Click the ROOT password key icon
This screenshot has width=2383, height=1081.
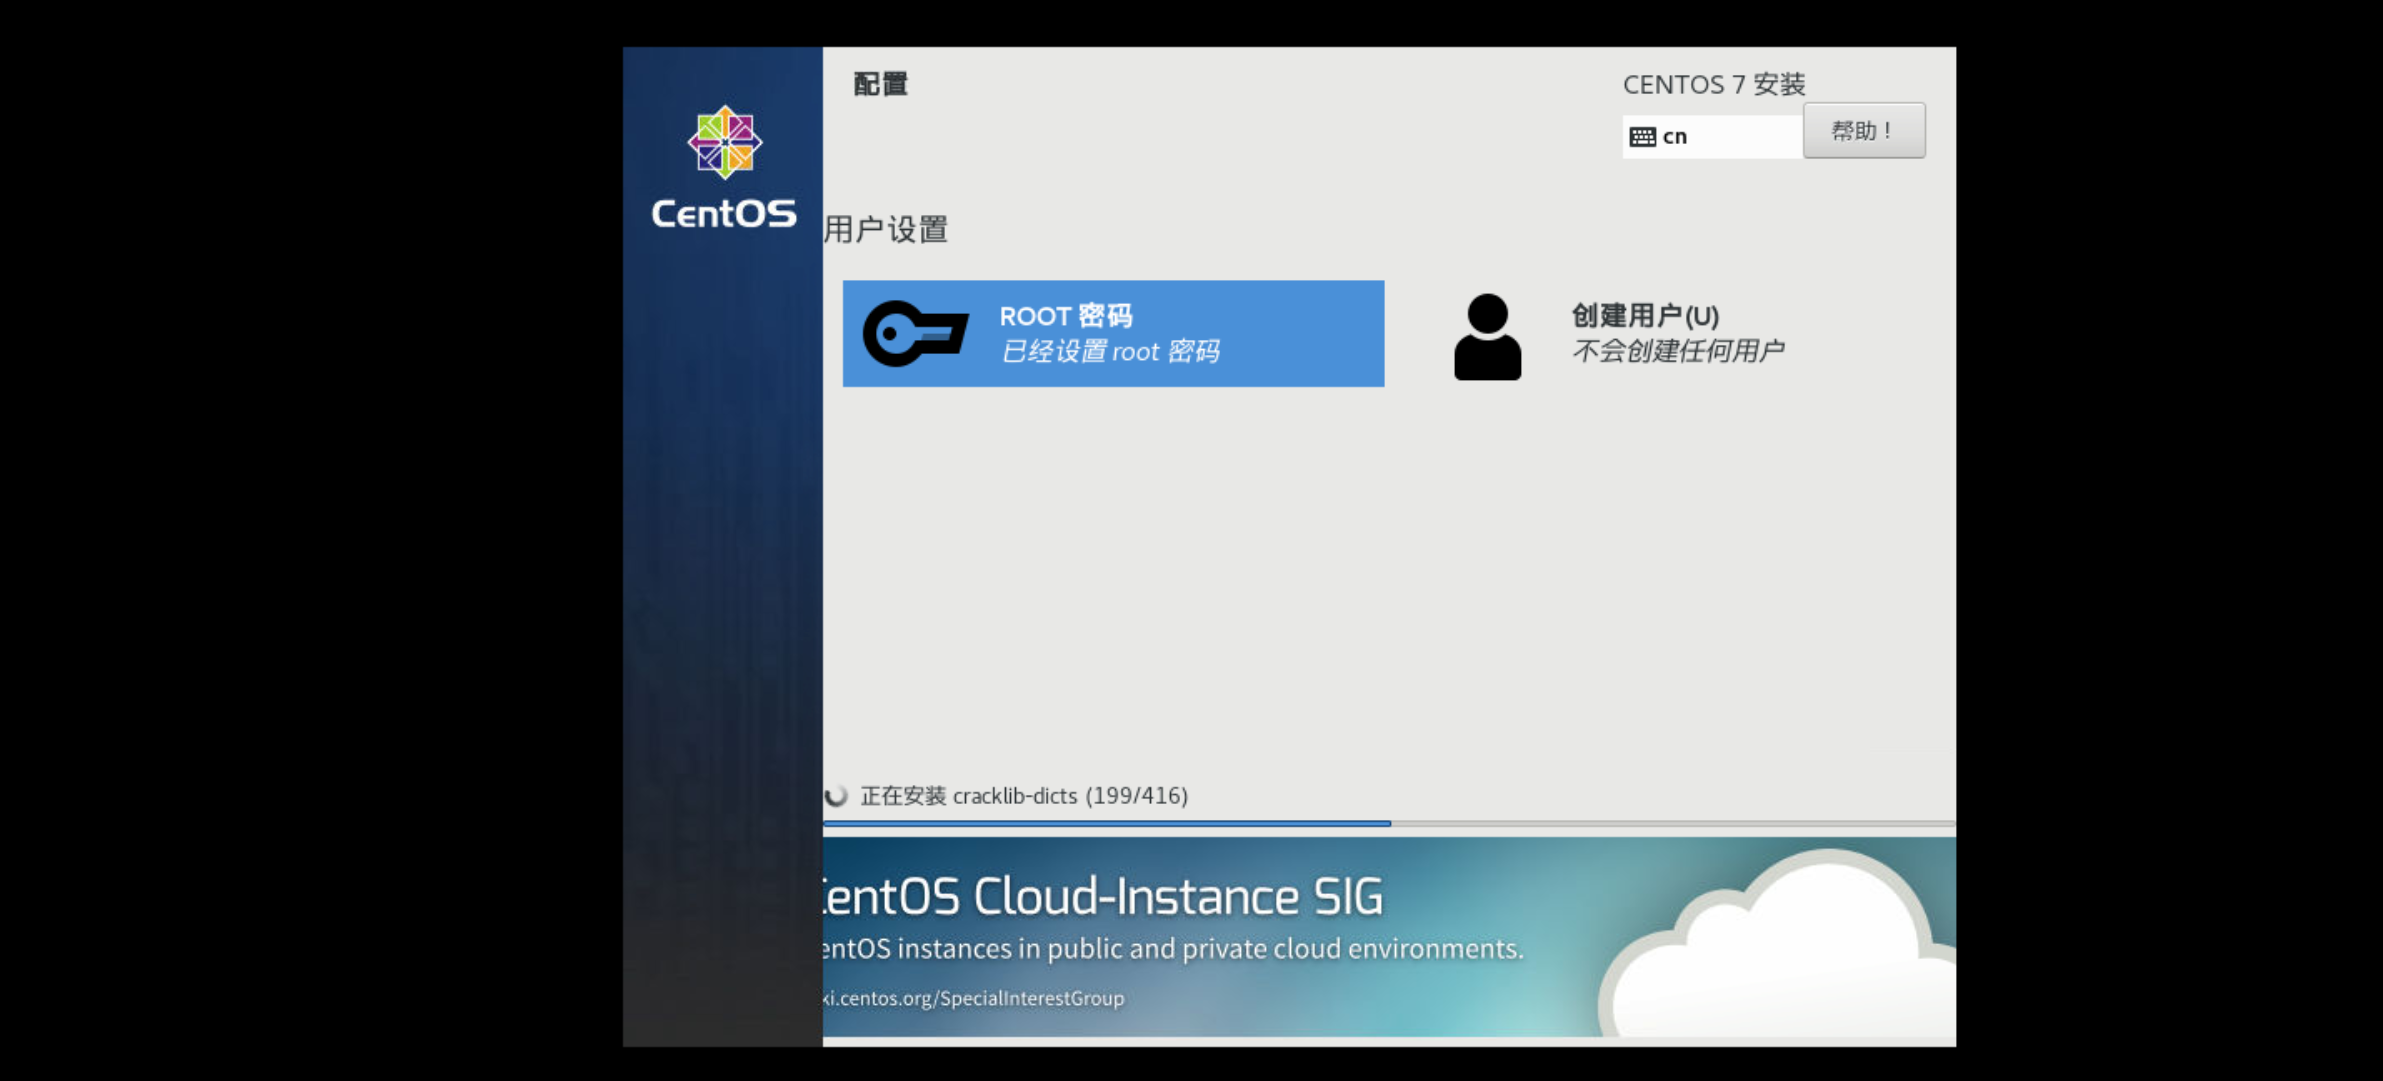tap(915, 334)
